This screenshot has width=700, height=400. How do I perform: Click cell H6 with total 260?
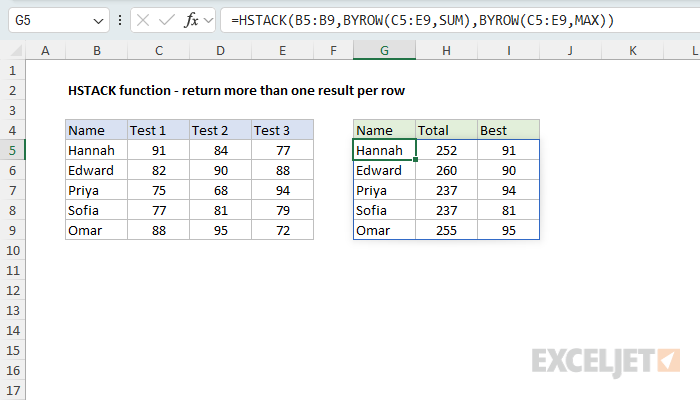[x=446, y=171]
